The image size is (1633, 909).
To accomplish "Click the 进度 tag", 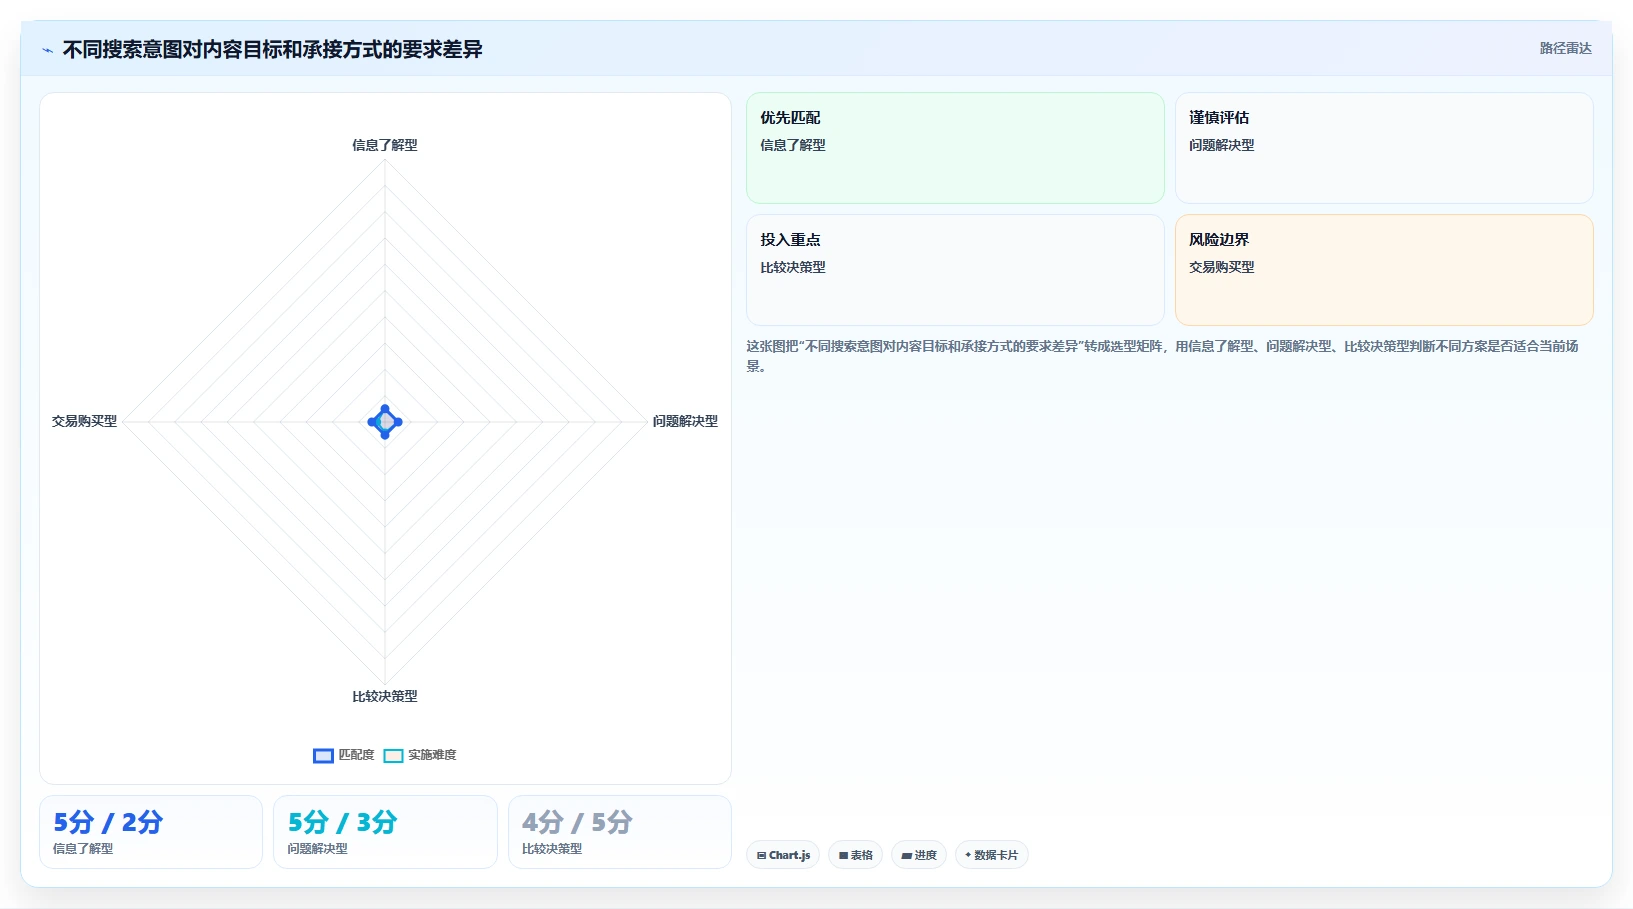I will click(919, 855).
